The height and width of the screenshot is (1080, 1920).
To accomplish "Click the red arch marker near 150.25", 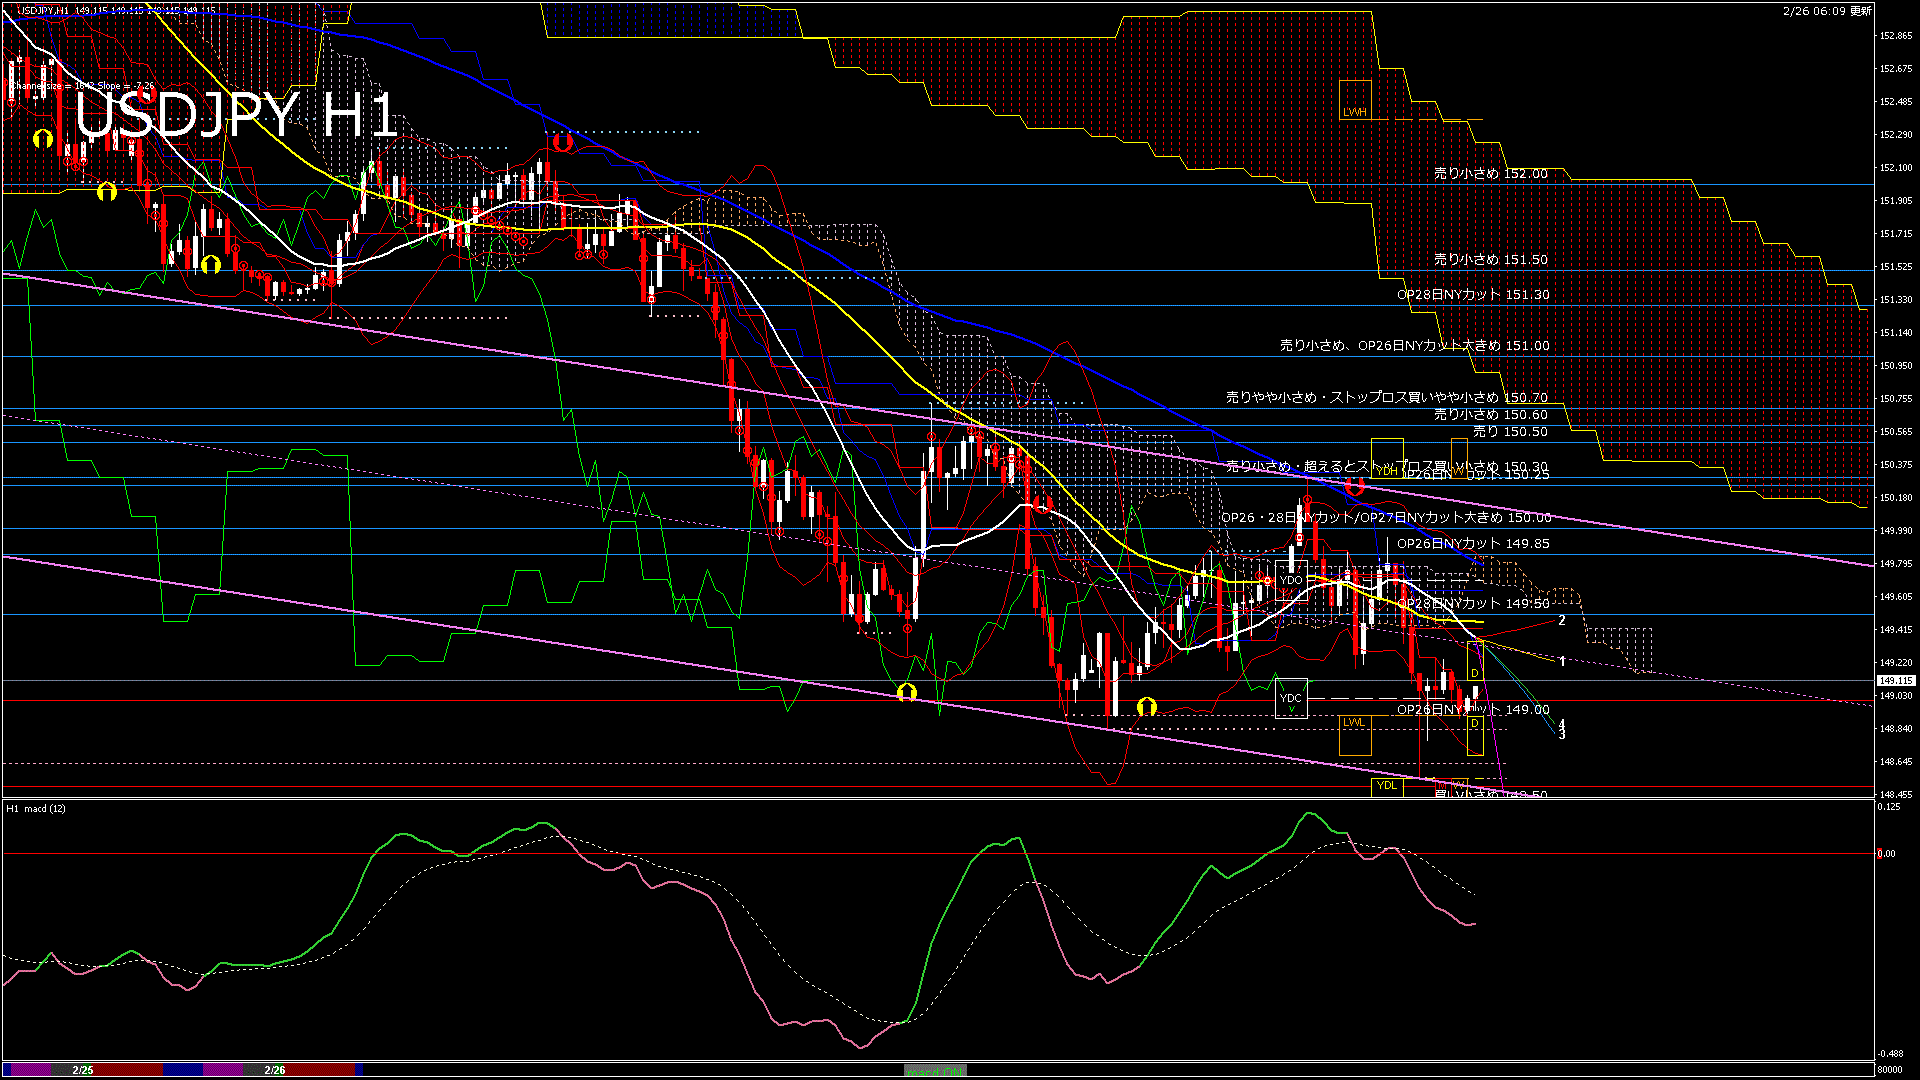I will point(1355,487).
